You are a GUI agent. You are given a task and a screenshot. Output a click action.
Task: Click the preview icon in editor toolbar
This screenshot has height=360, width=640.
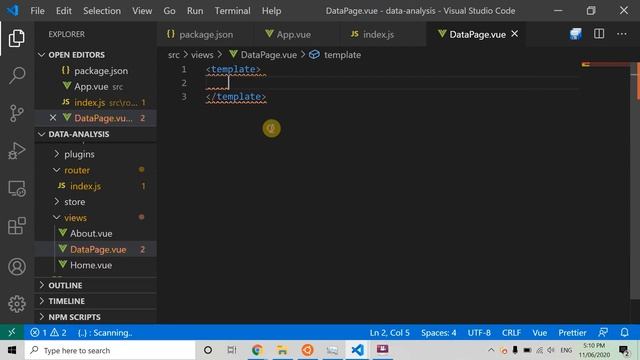(x=576, y=34)
